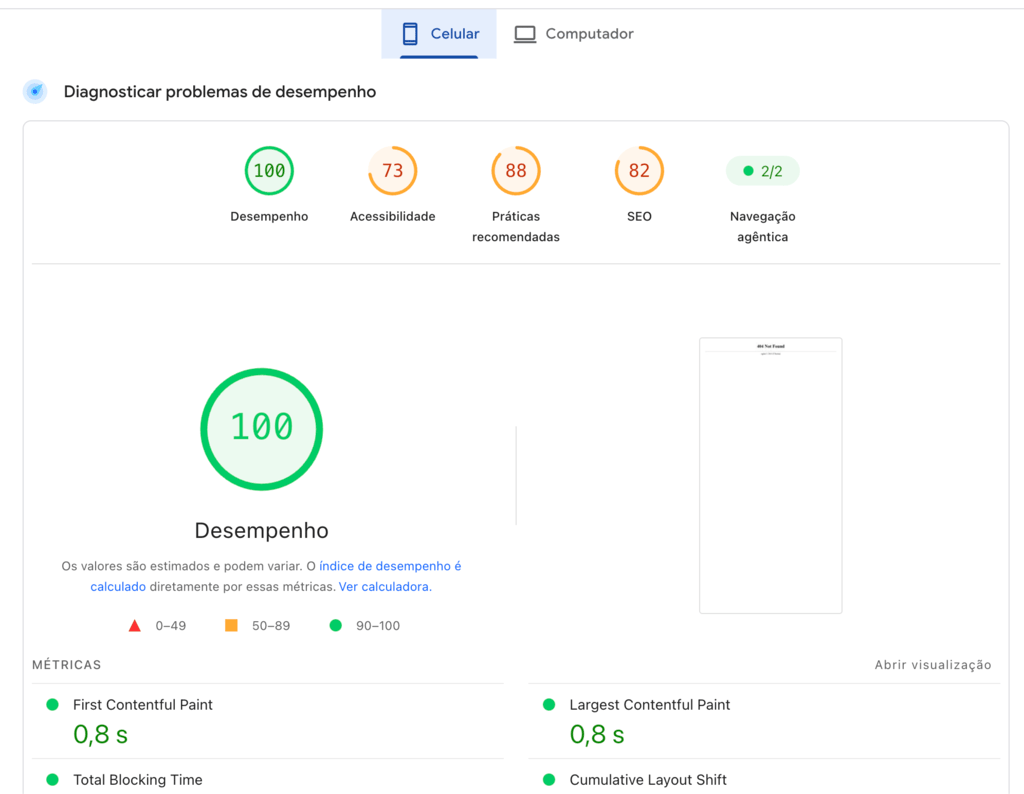Click the MÉTRICAS section heading

67,665
